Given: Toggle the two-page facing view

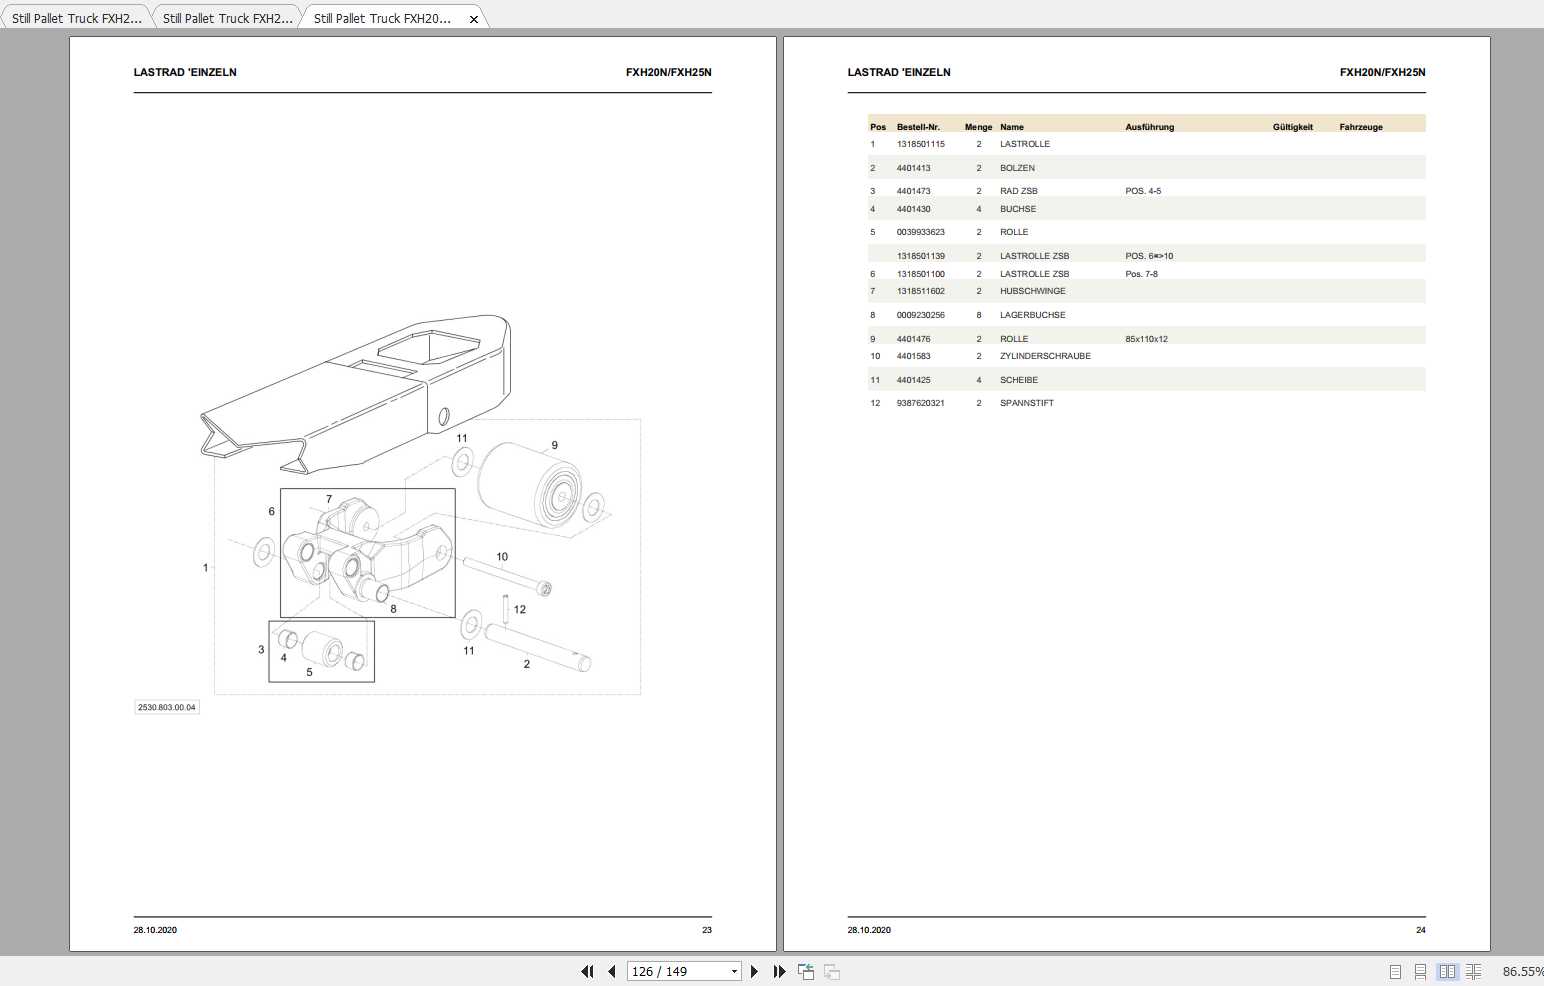Looking at the screenshot, I should [1447, 971].
